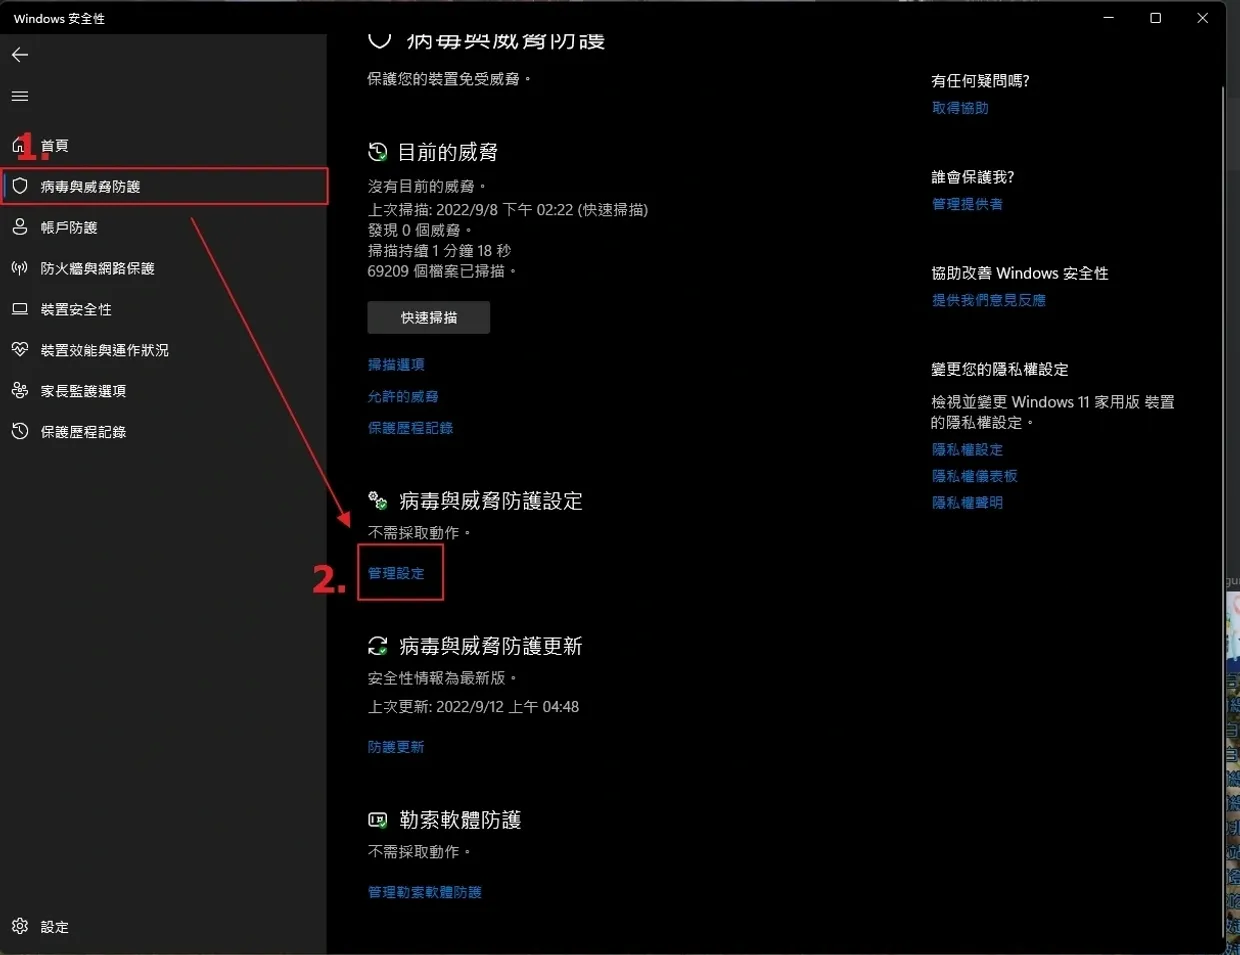Image resolution: width=1240 pixels, height=955 pixels.
Task: Close the Windows 安全性 window
Action: pos(1203,18)
